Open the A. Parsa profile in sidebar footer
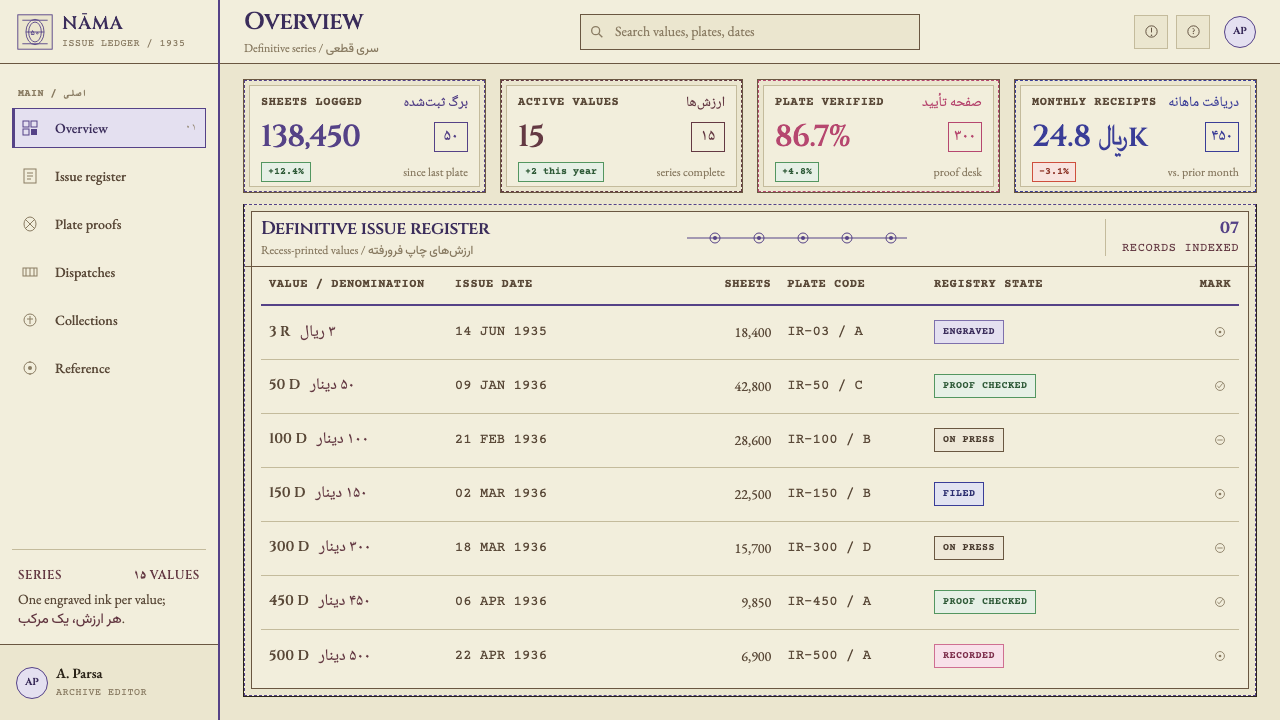Image resolution: width=1280 pixels, height=720 pixels. point(109,682)
